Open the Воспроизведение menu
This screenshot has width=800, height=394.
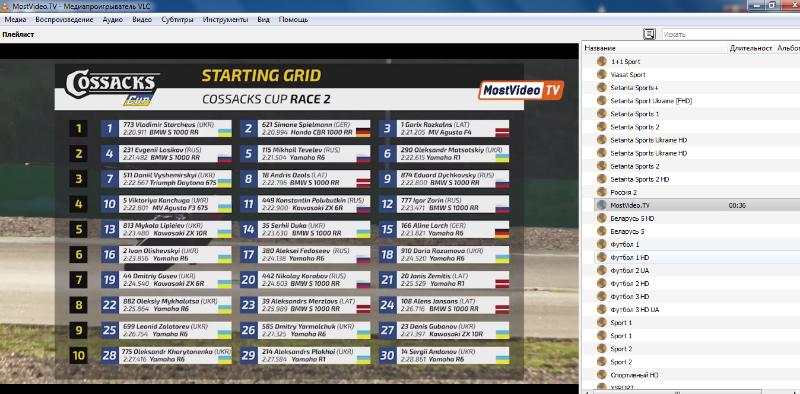64,20
